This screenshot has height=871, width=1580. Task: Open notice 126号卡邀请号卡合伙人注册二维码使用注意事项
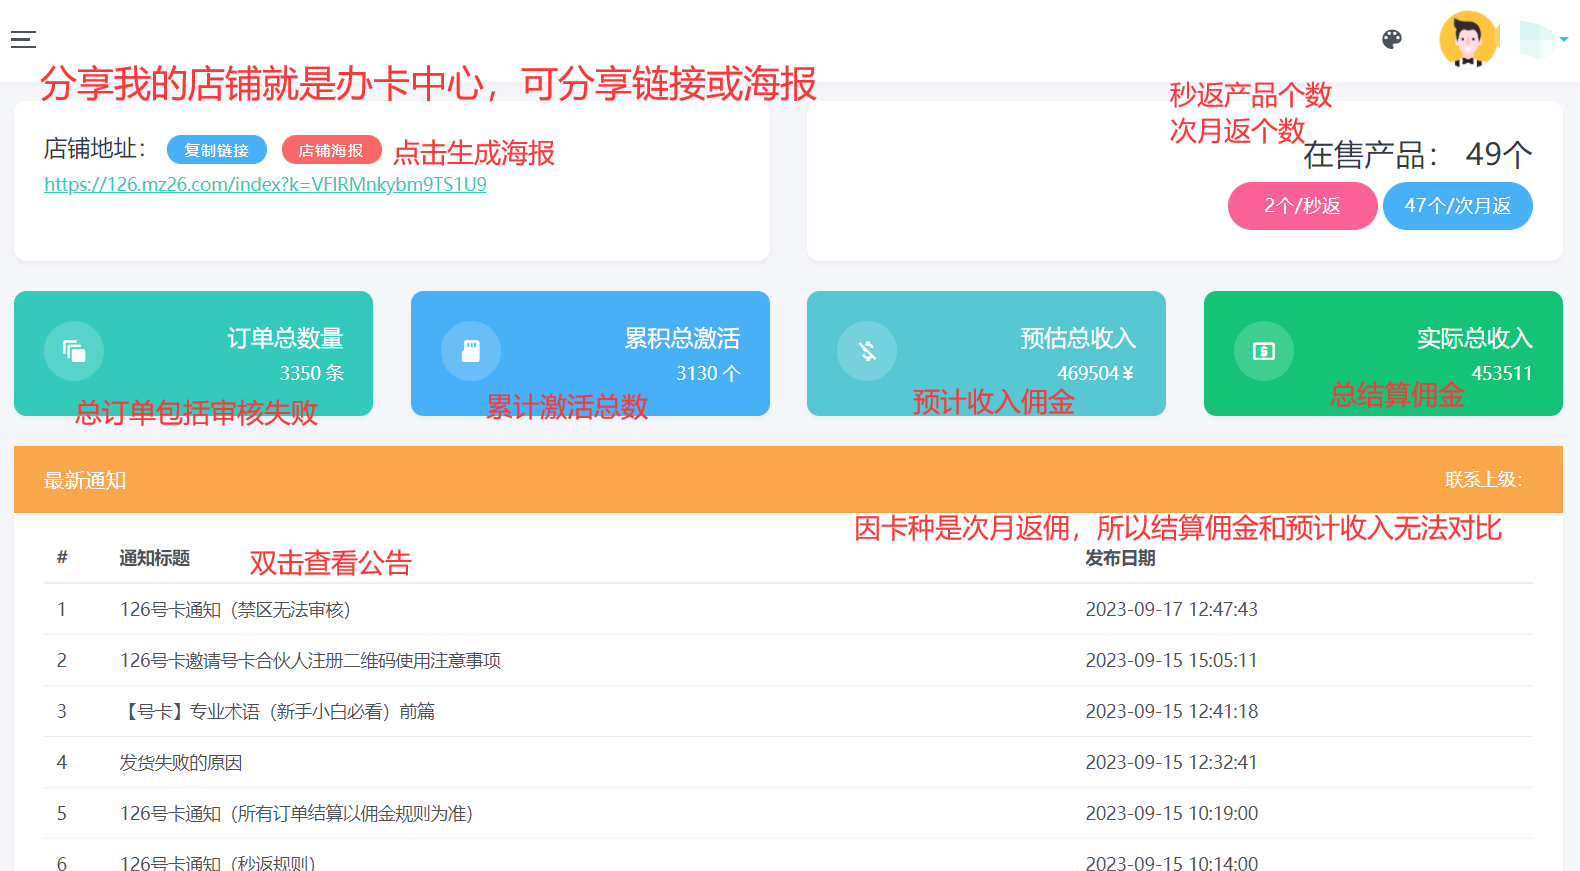tap(310, 661)
